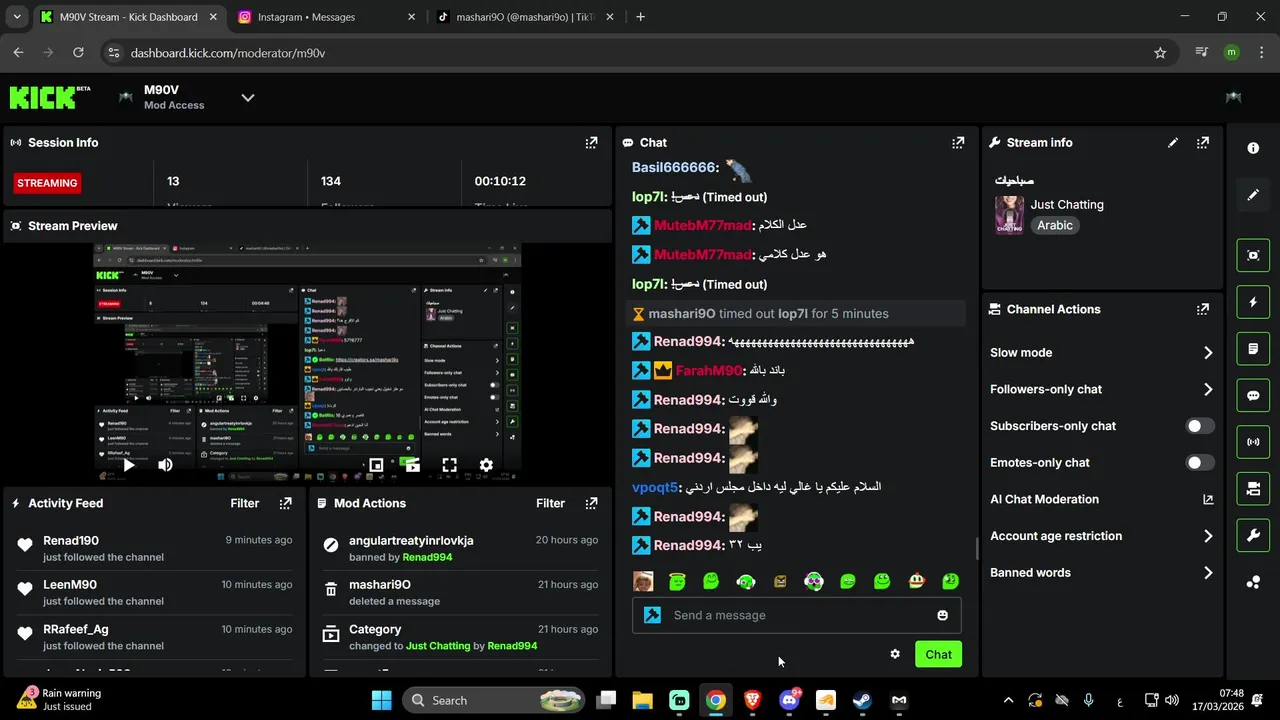Open the M90V channel dropdown chevron
Image resolution: width=1280 pixels, height=720 pixels.
coord(248,97)
